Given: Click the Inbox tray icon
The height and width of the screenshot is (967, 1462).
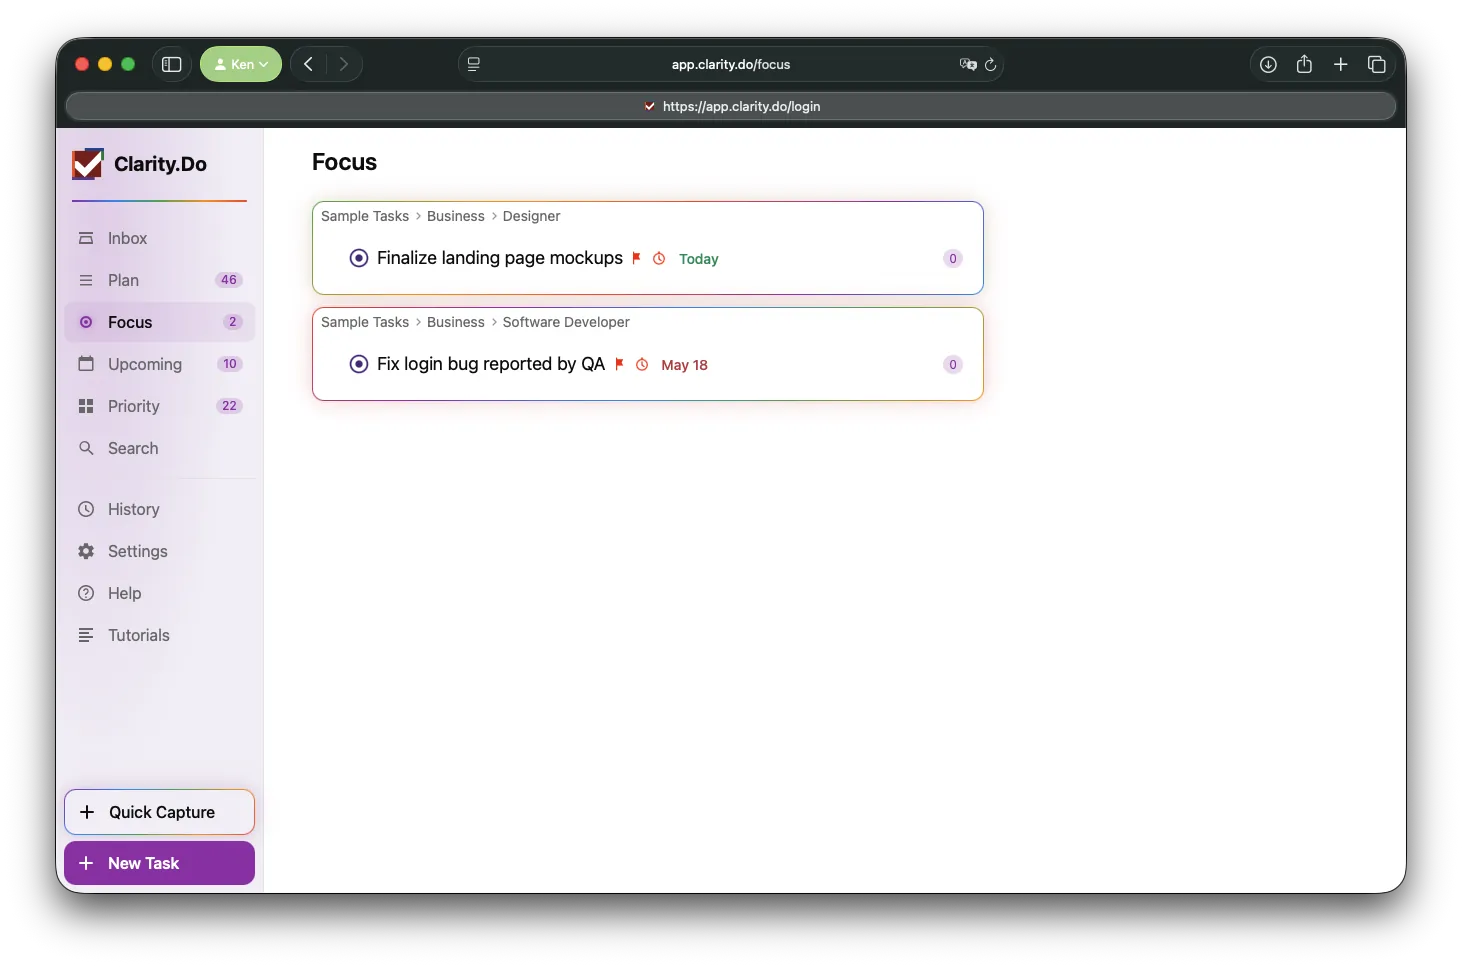Looking at the screenshot, I should click(86, 238).
